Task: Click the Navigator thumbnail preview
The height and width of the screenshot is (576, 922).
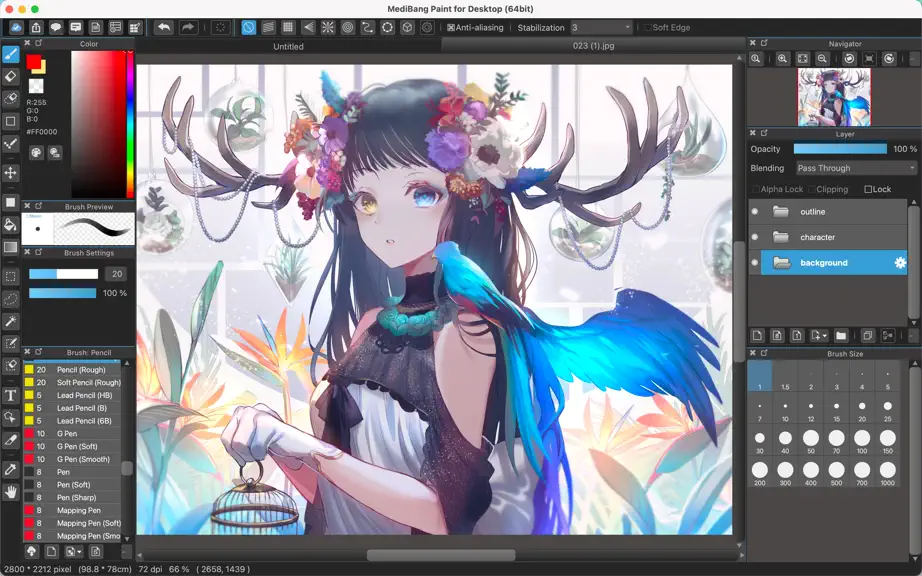Action: tap(834, 97)
